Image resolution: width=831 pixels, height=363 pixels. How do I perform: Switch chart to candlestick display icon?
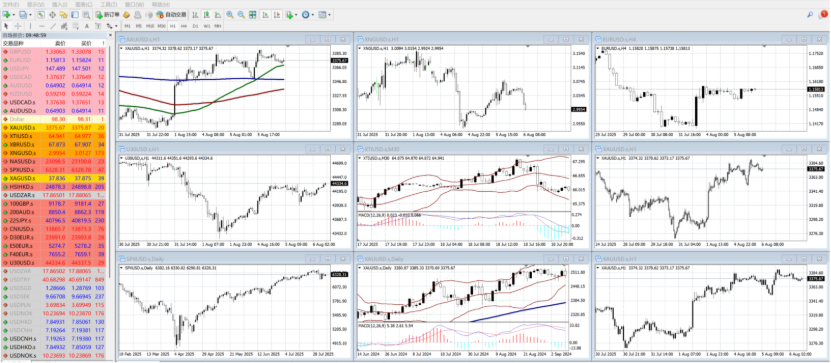207,15
